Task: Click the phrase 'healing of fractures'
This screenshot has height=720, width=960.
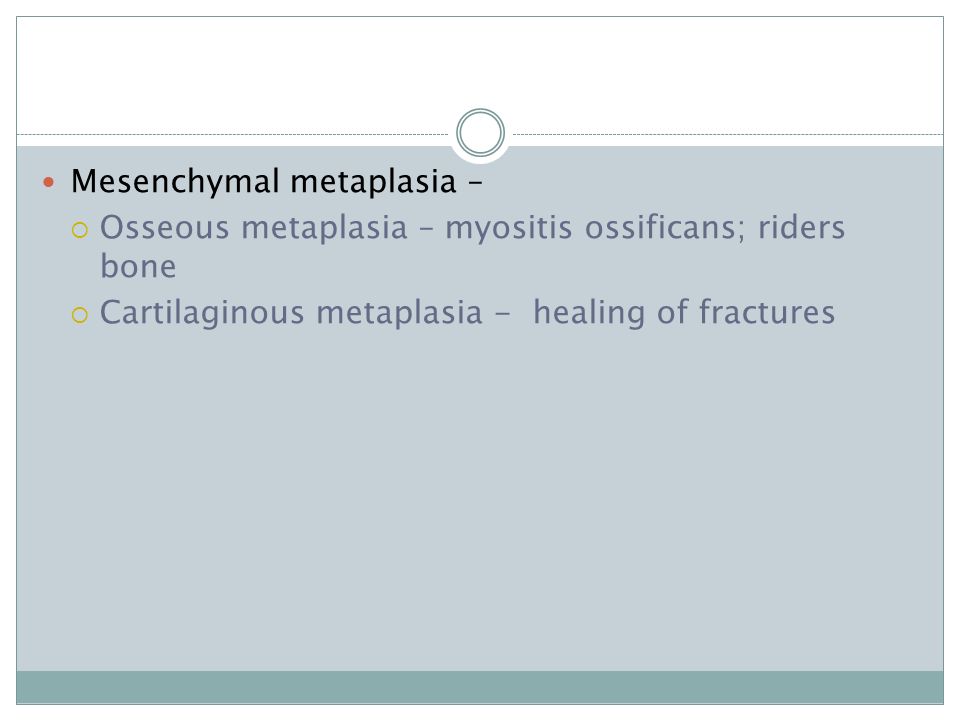Action: [684, 312]
